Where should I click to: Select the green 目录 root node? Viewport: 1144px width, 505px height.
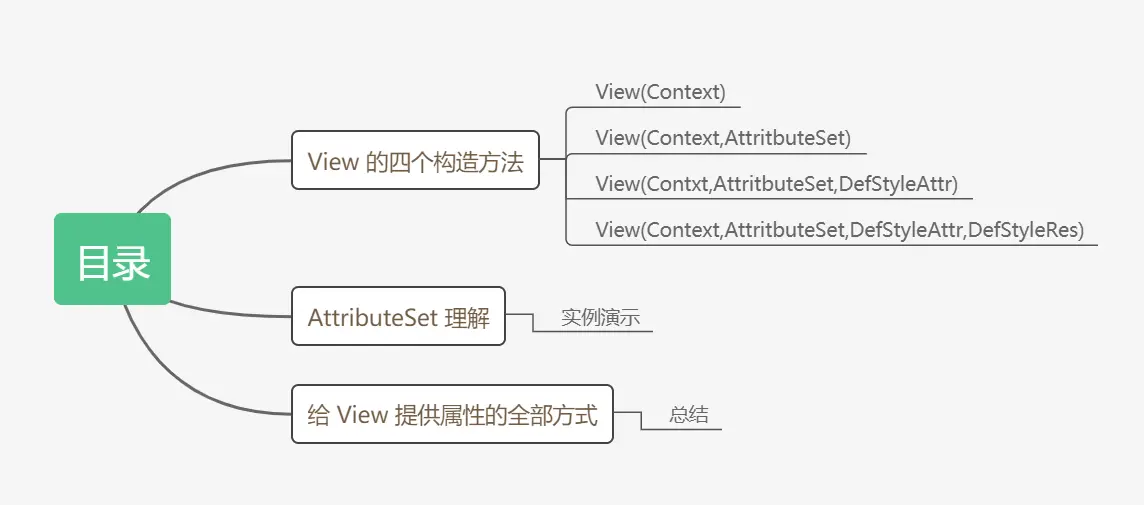[113, 259]
